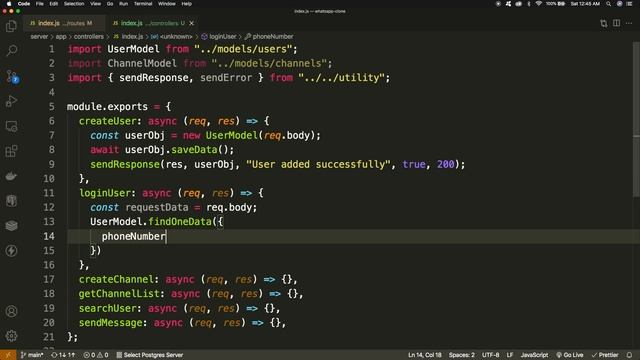Viewport: 640px width, 360px height.
Task: Click the Open Changes icon in editor toolbar
Action: [604, 23]
